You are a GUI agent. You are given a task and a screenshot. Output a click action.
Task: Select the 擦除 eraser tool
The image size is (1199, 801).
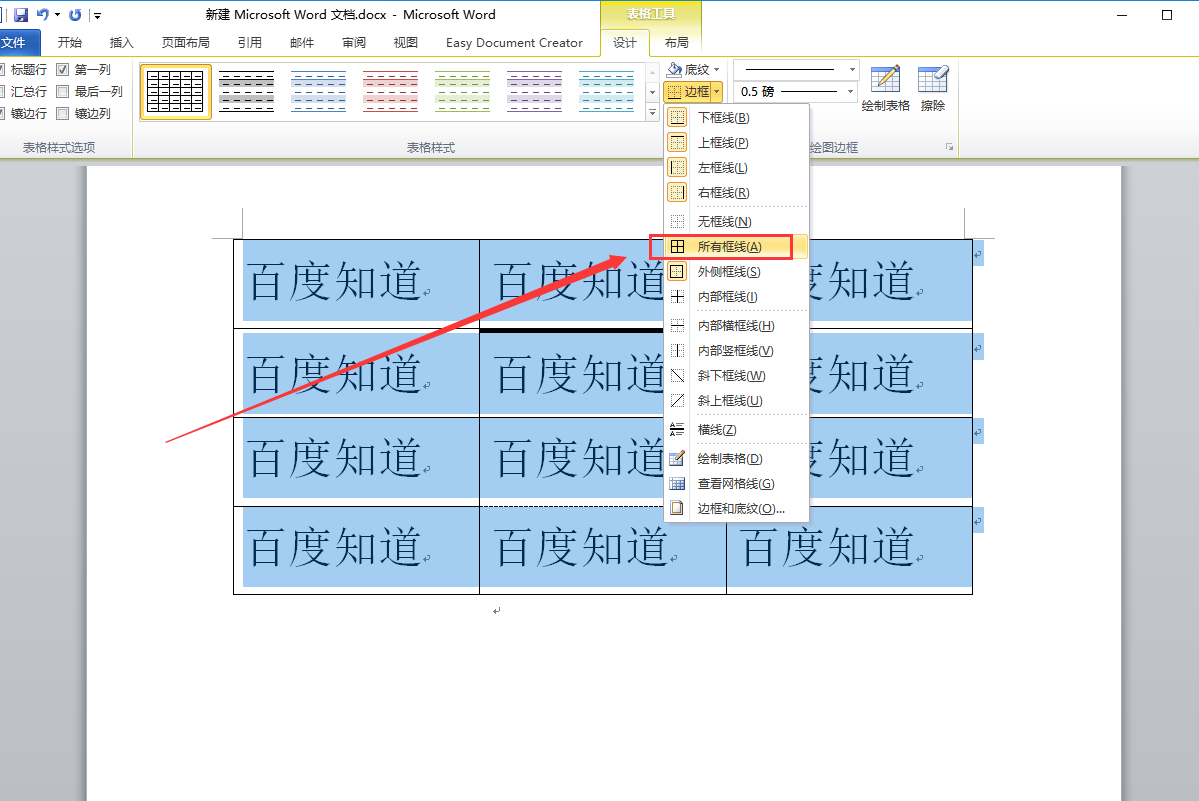coord(933,89)
